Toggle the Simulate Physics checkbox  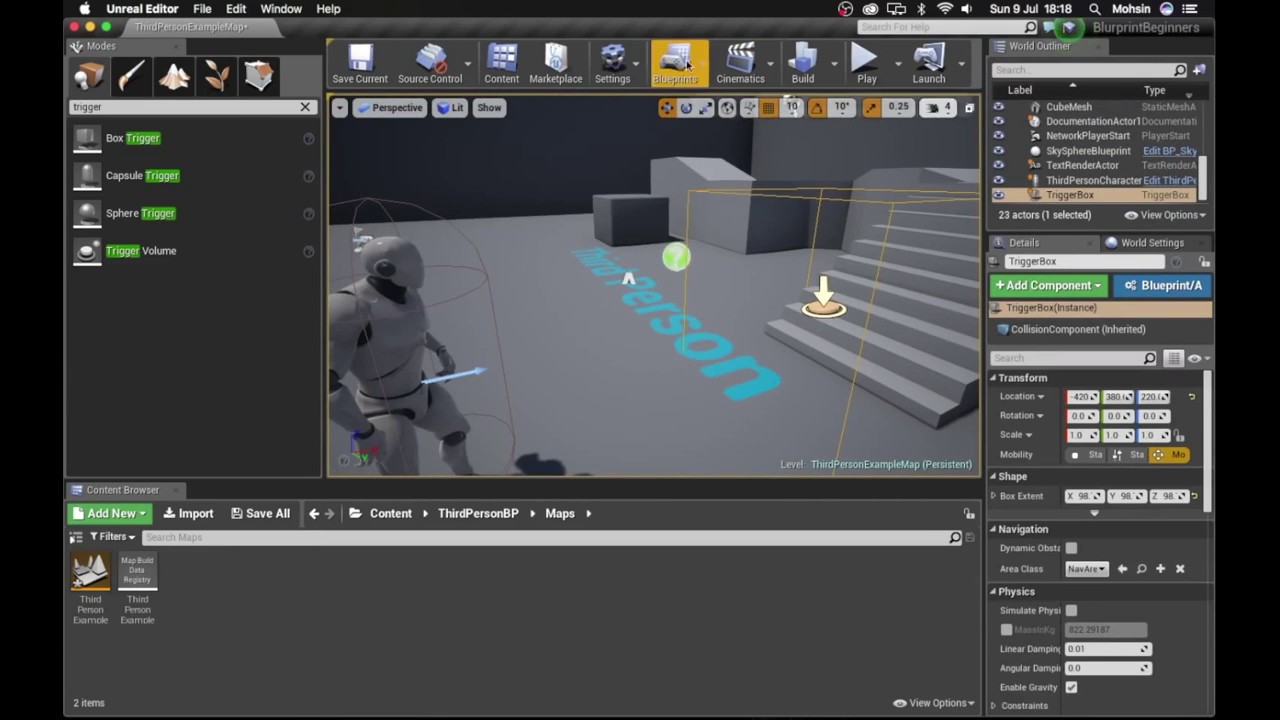(x=1071, y=610)
